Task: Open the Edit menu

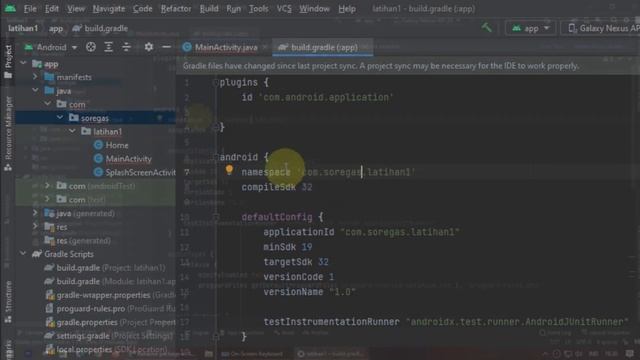Action: tap(51, 9)
